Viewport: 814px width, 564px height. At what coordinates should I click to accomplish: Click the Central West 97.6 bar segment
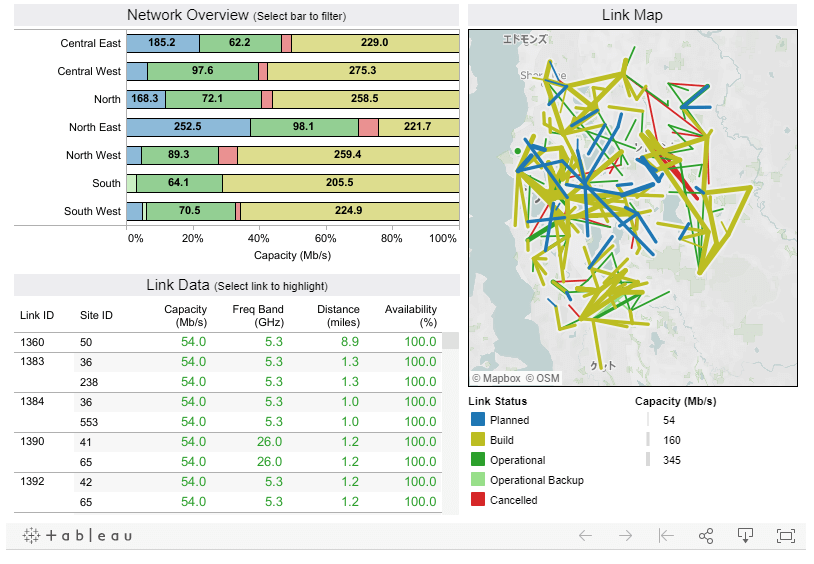[x=203, y=71]
